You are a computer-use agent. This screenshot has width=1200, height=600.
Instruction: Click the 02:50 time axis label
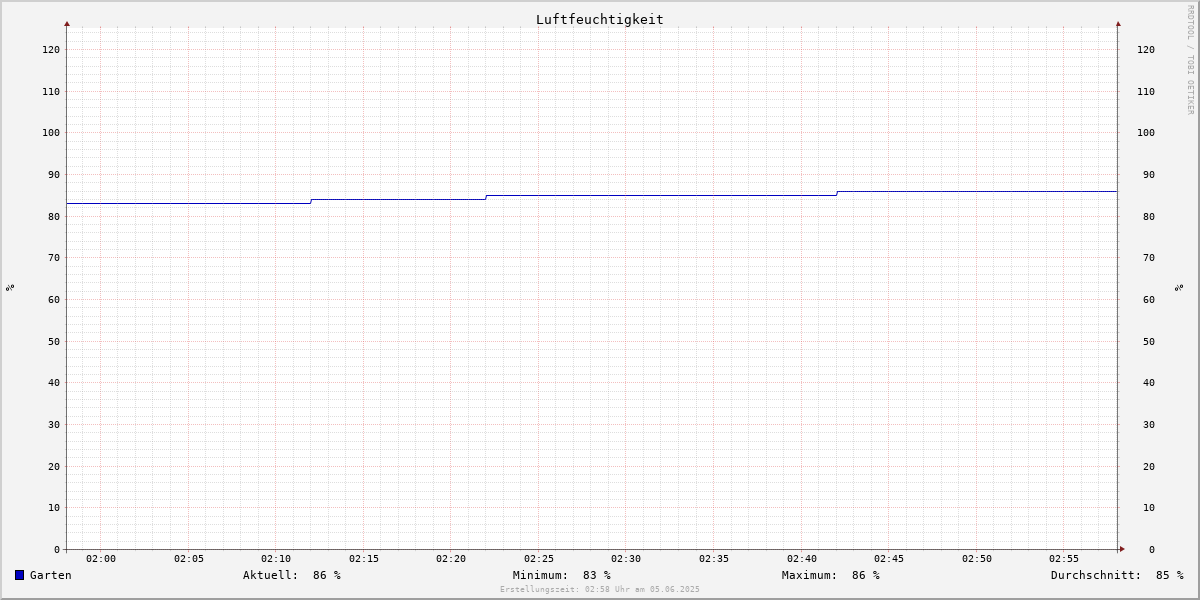[977, 559]
